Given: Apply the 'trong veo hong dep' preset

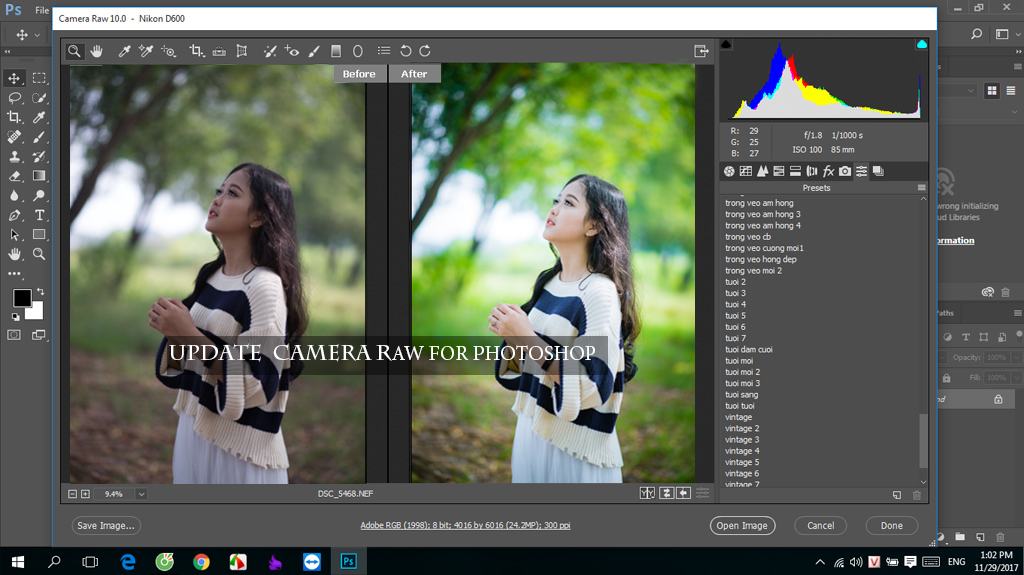Looking at the screenshot, I should [x=761, y=259].
